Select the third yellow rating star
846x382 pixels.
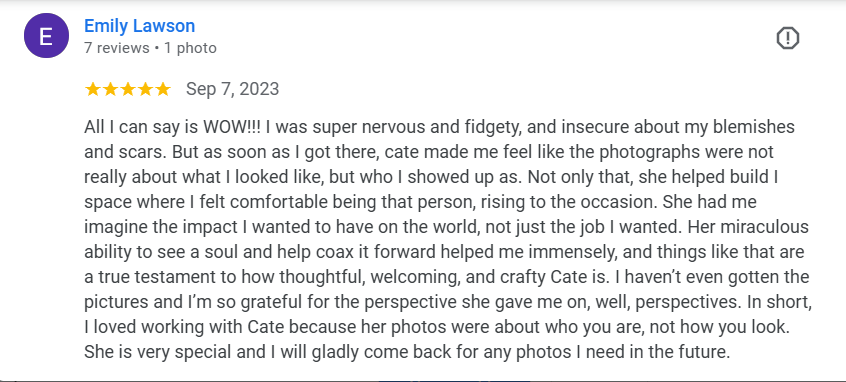(x=128, y=89)
